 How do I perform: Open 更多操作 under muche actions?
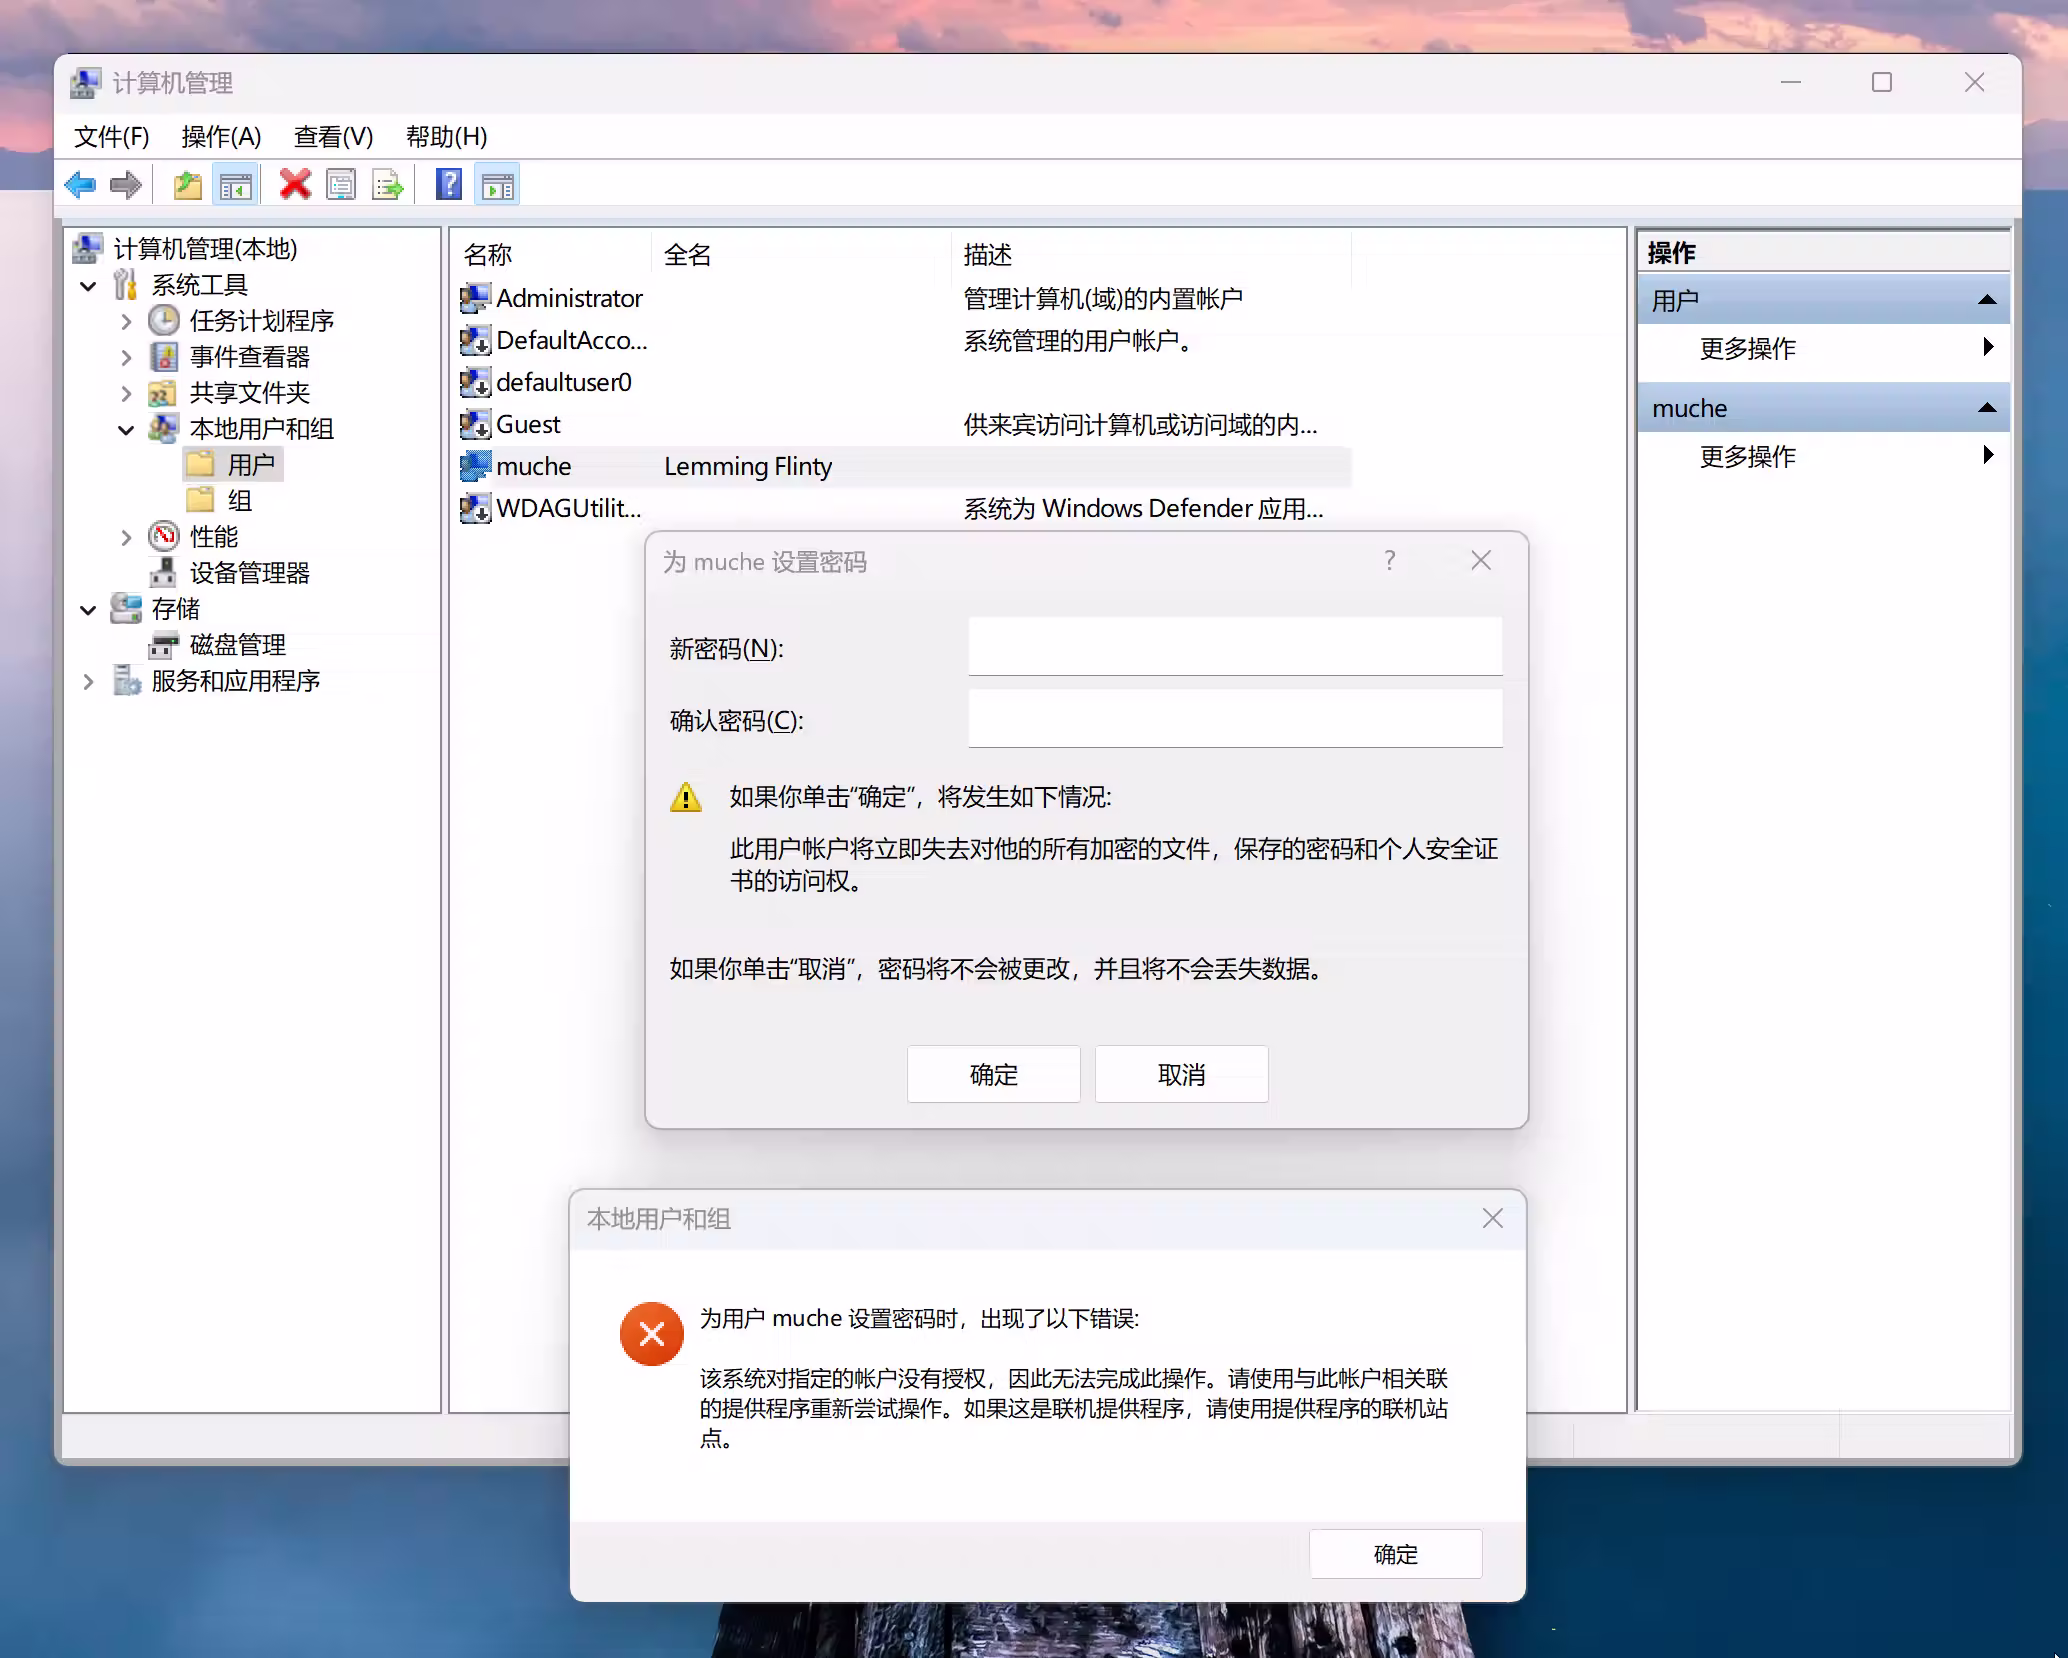(1748, 457)
